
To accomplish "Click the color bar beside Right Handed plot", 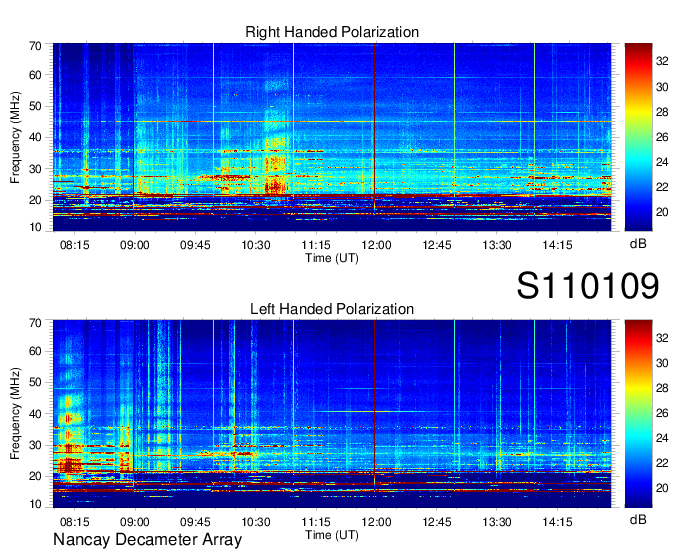I will [x=638, y=137].
